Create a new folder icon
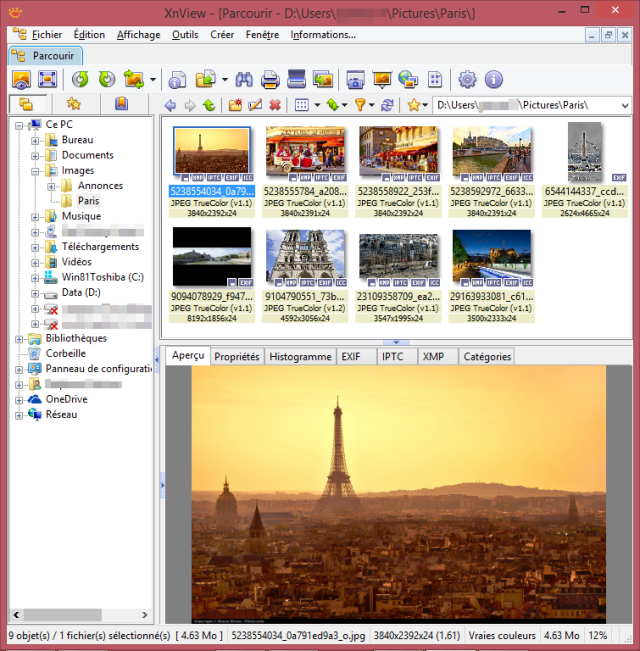The width and height of the screenshot is (640, 651). [235, 105]
